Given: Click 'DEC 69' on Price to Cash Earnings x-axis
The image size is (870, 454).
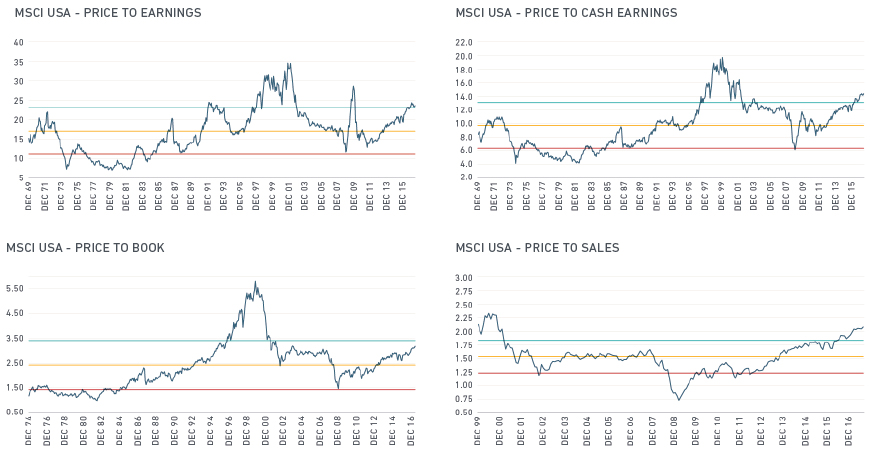Looking at the screenshot, I should (478, 195).
